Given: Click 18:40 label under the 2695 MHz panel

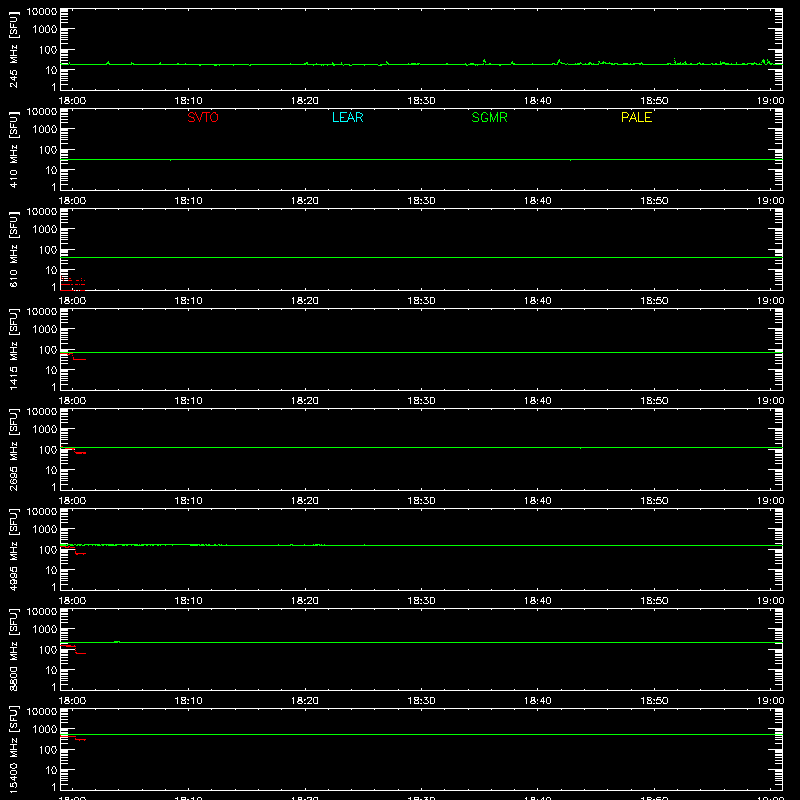Looking at the screenshot, I should point(537,501).
